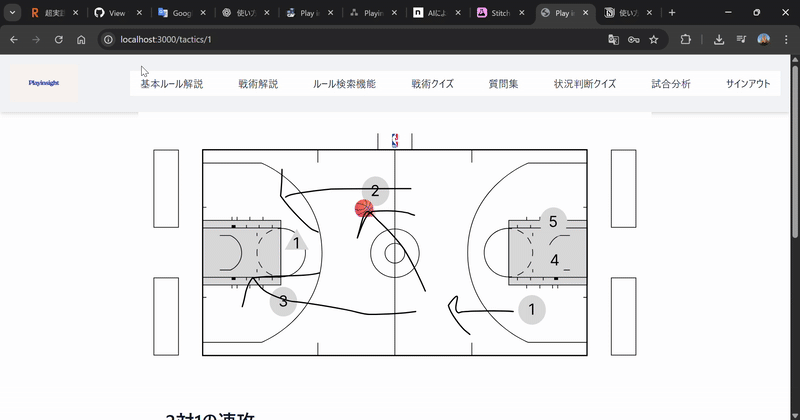Click the translate page icon
The image size is (800, 420).
pyautogui.click(x=614, y=40)
